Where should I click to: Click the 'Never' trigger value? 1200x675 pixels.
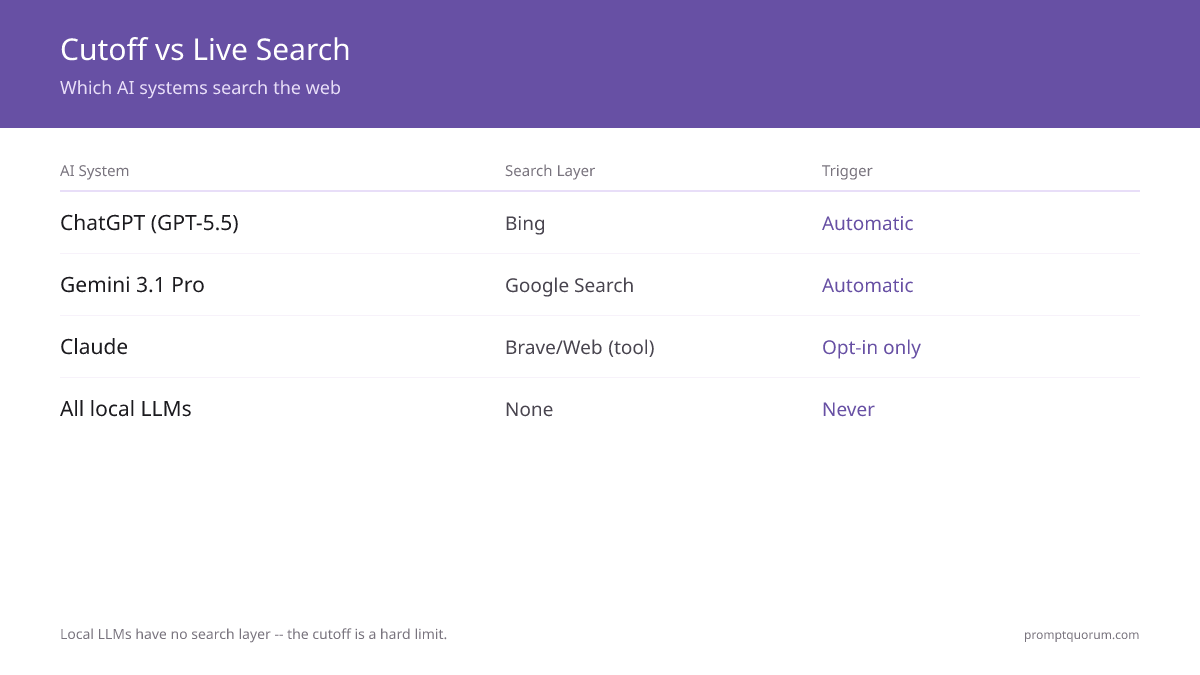(848, 409)
